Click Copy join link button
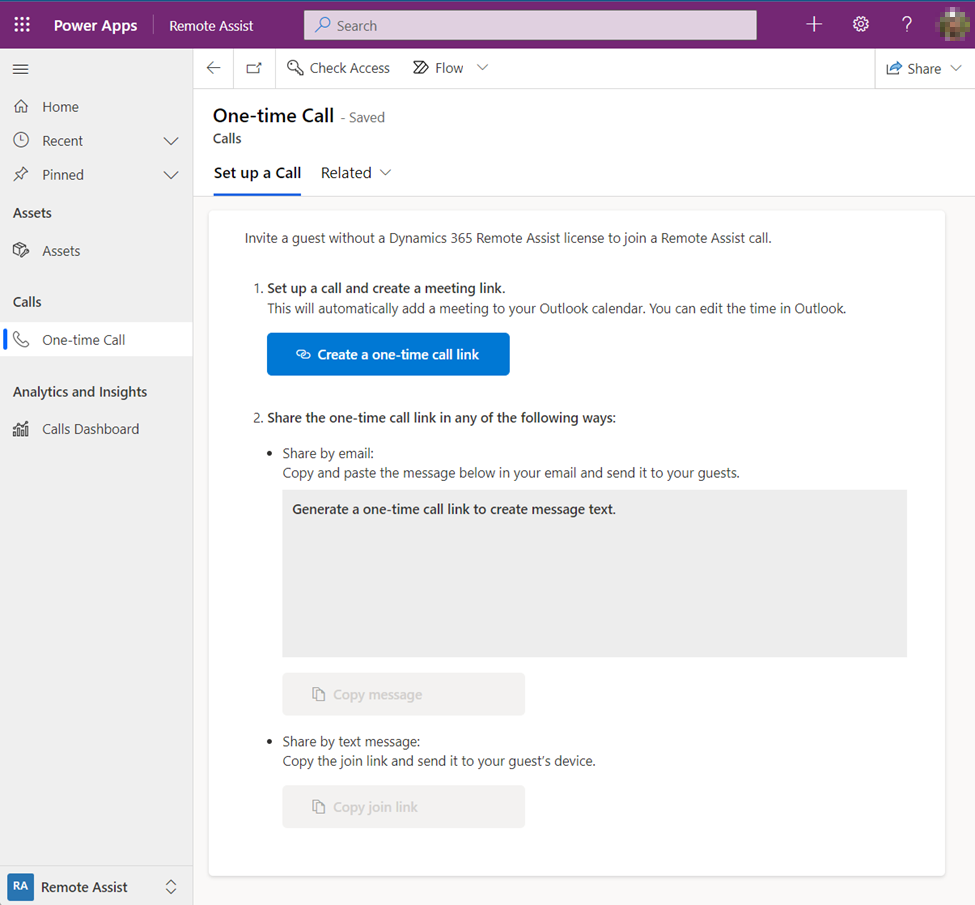 pos(404,807)
